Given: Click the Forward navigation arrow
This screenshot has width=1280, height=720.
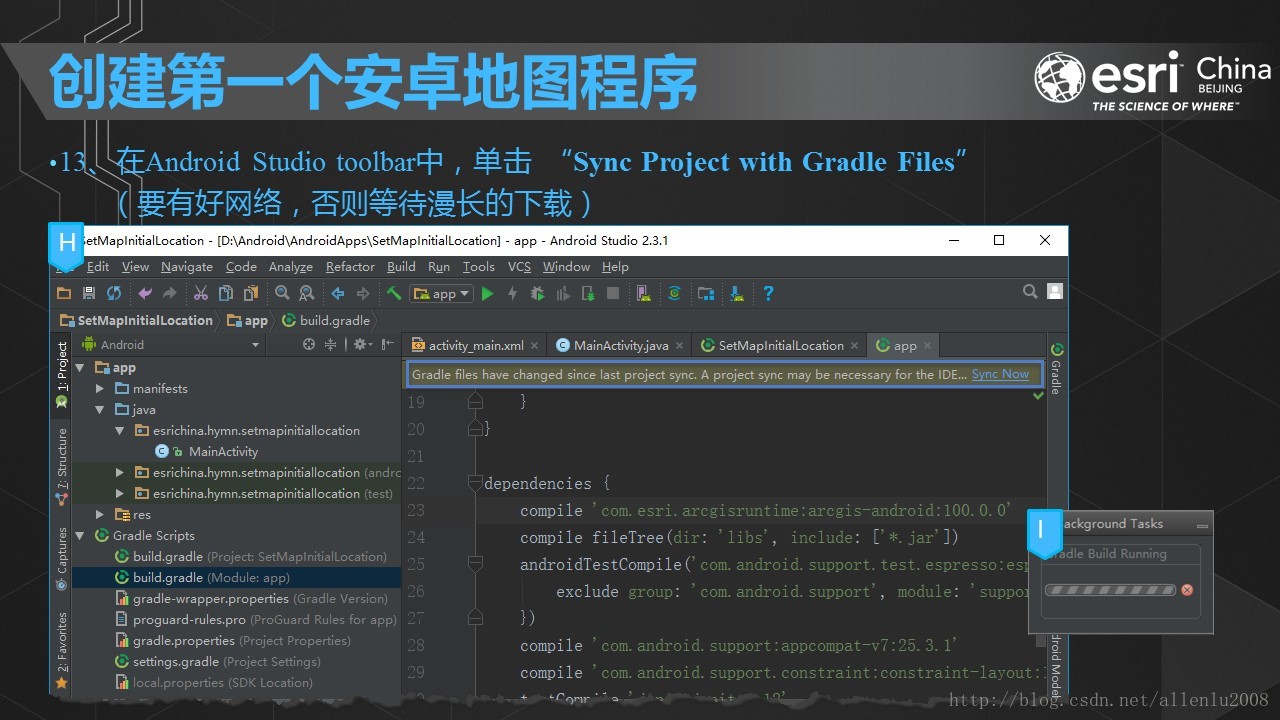Looking at the screenshot, I should (x=363, y=293).
